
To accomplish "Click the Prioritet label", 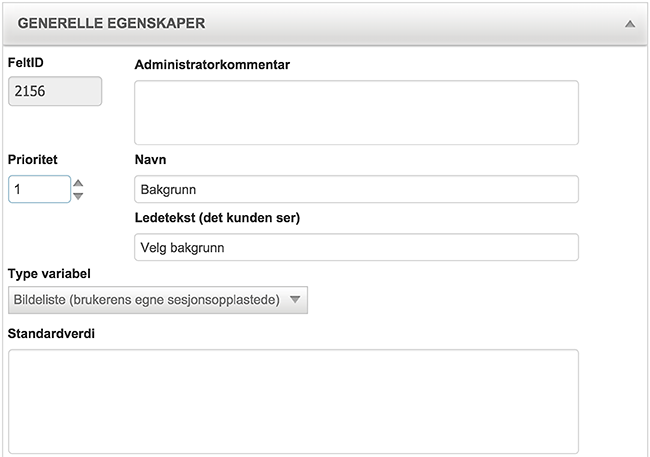I will (x=33, y=160).
